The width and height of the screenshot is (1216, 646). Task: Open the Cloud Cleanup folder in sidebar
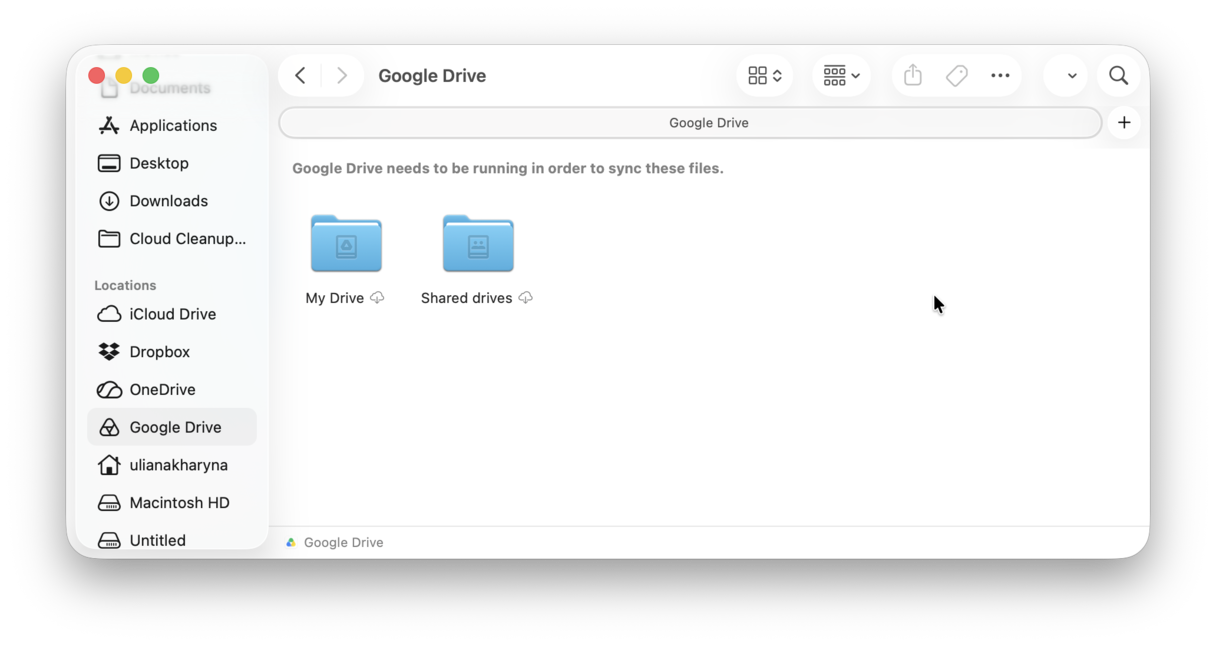pos(172,239)
